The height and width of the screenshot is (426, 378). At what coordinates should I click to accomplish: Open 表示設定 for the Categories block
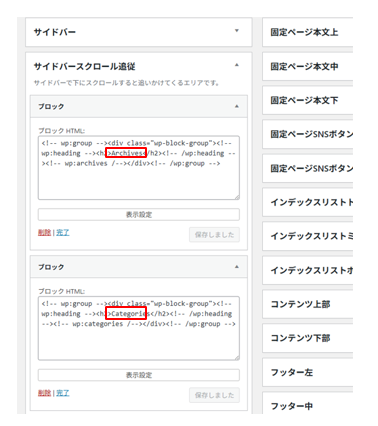(x=139, y=375)
